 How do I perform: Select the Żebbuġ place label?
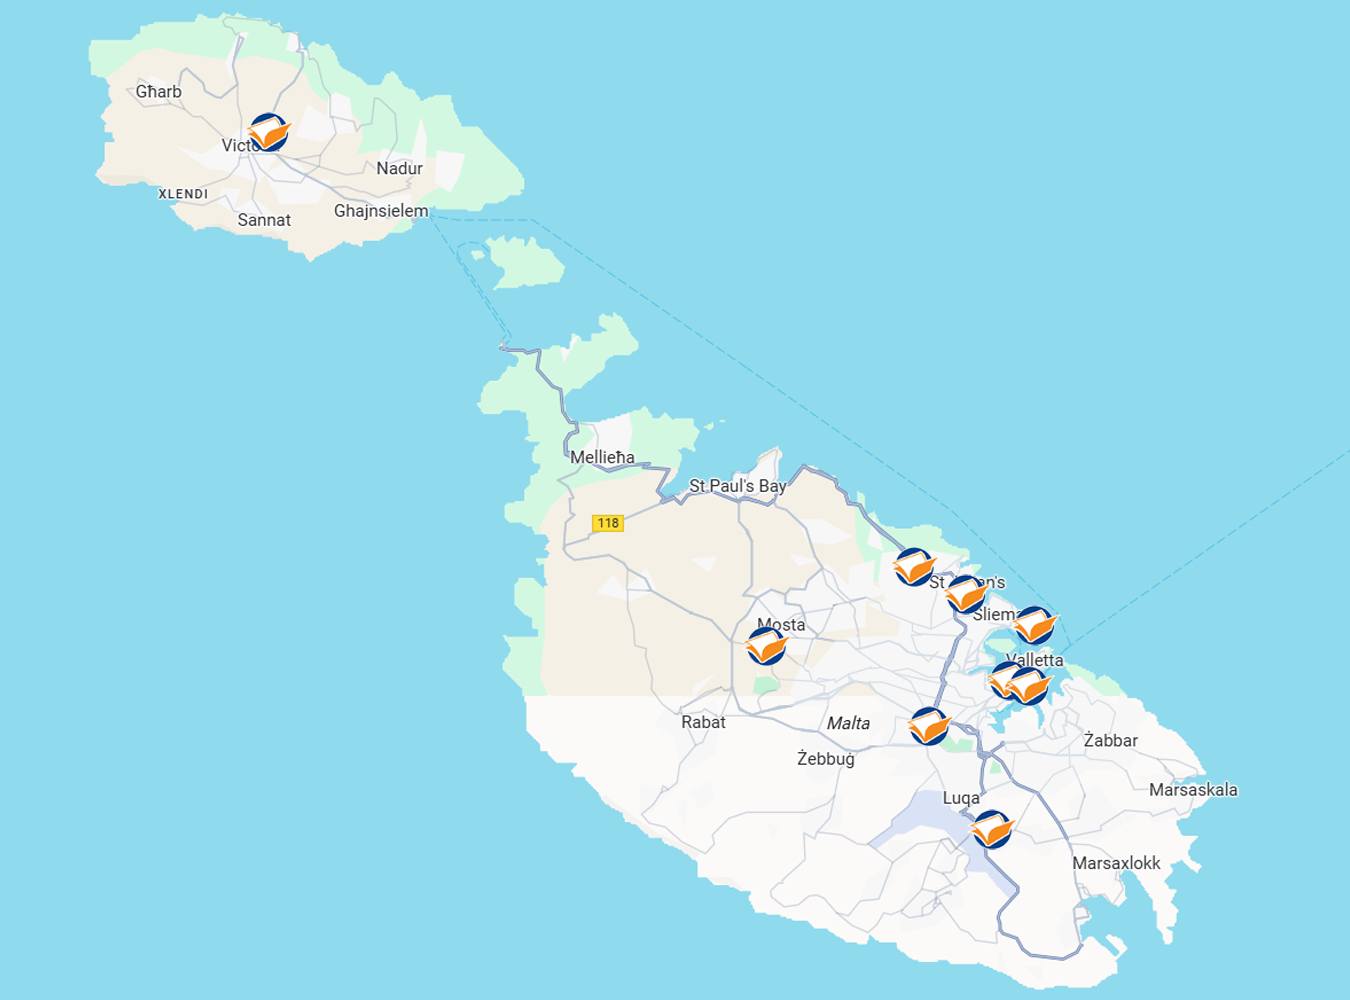click(x=825, y=759)
